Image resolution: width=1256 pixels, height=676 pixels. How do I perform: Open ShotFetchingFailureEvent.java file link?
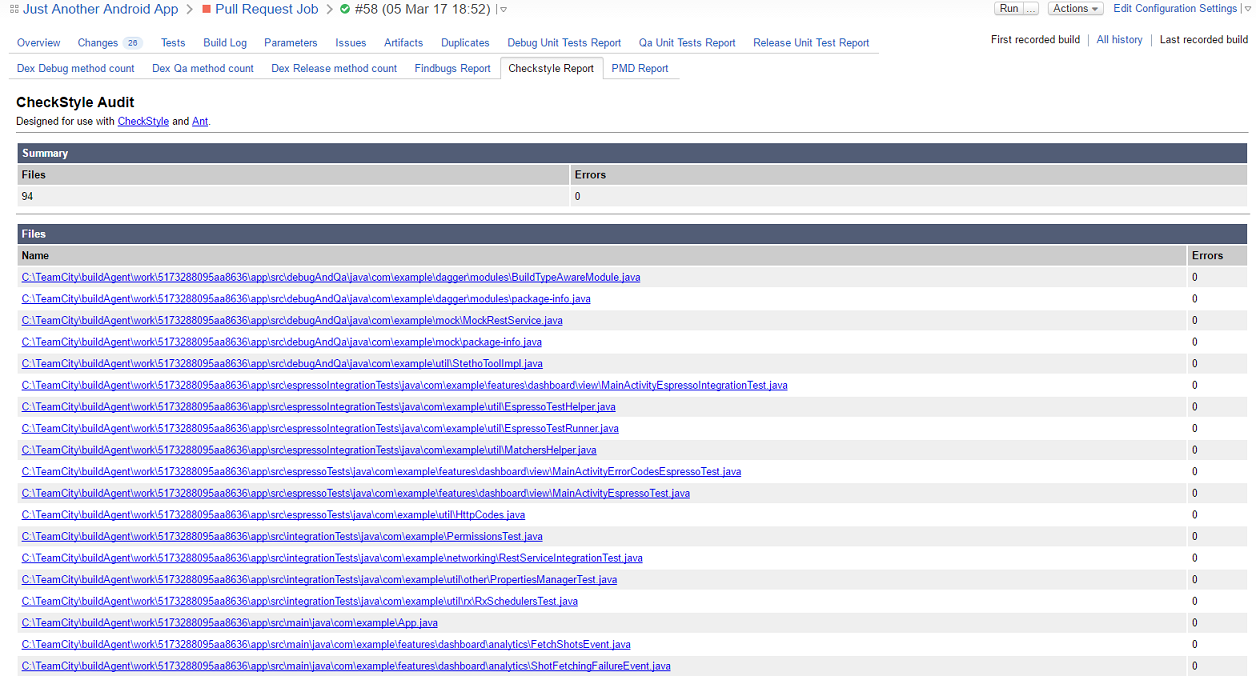coord(346,666)
